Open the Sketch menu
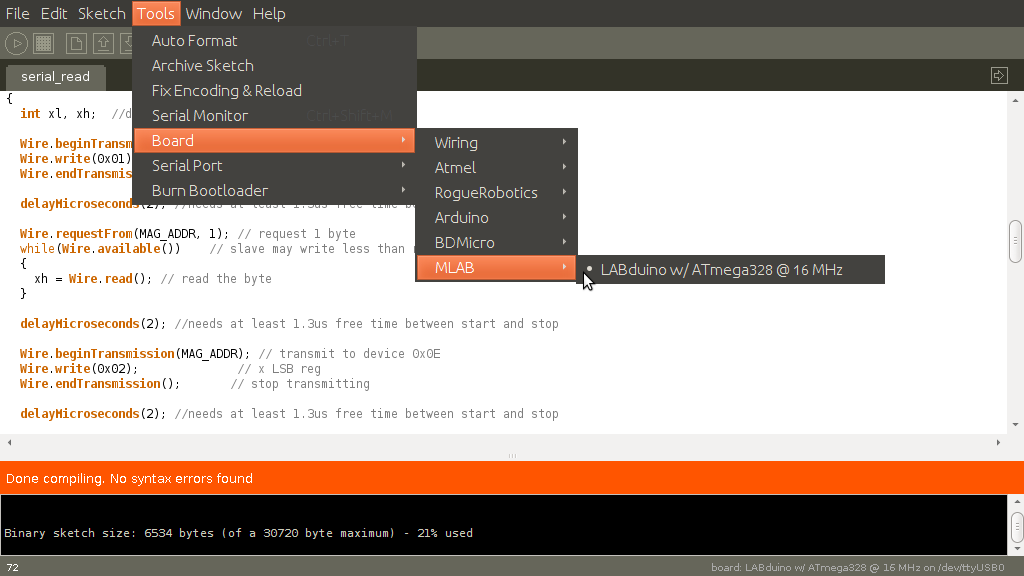 (102, 13)
